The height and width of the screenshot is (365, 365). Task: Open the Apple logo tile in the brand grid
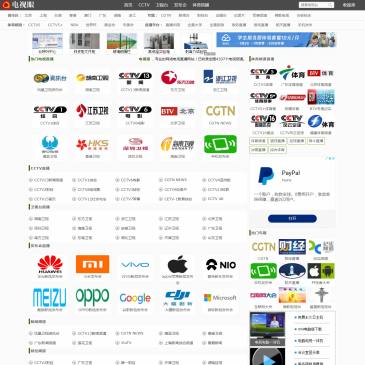click(177, 264)
